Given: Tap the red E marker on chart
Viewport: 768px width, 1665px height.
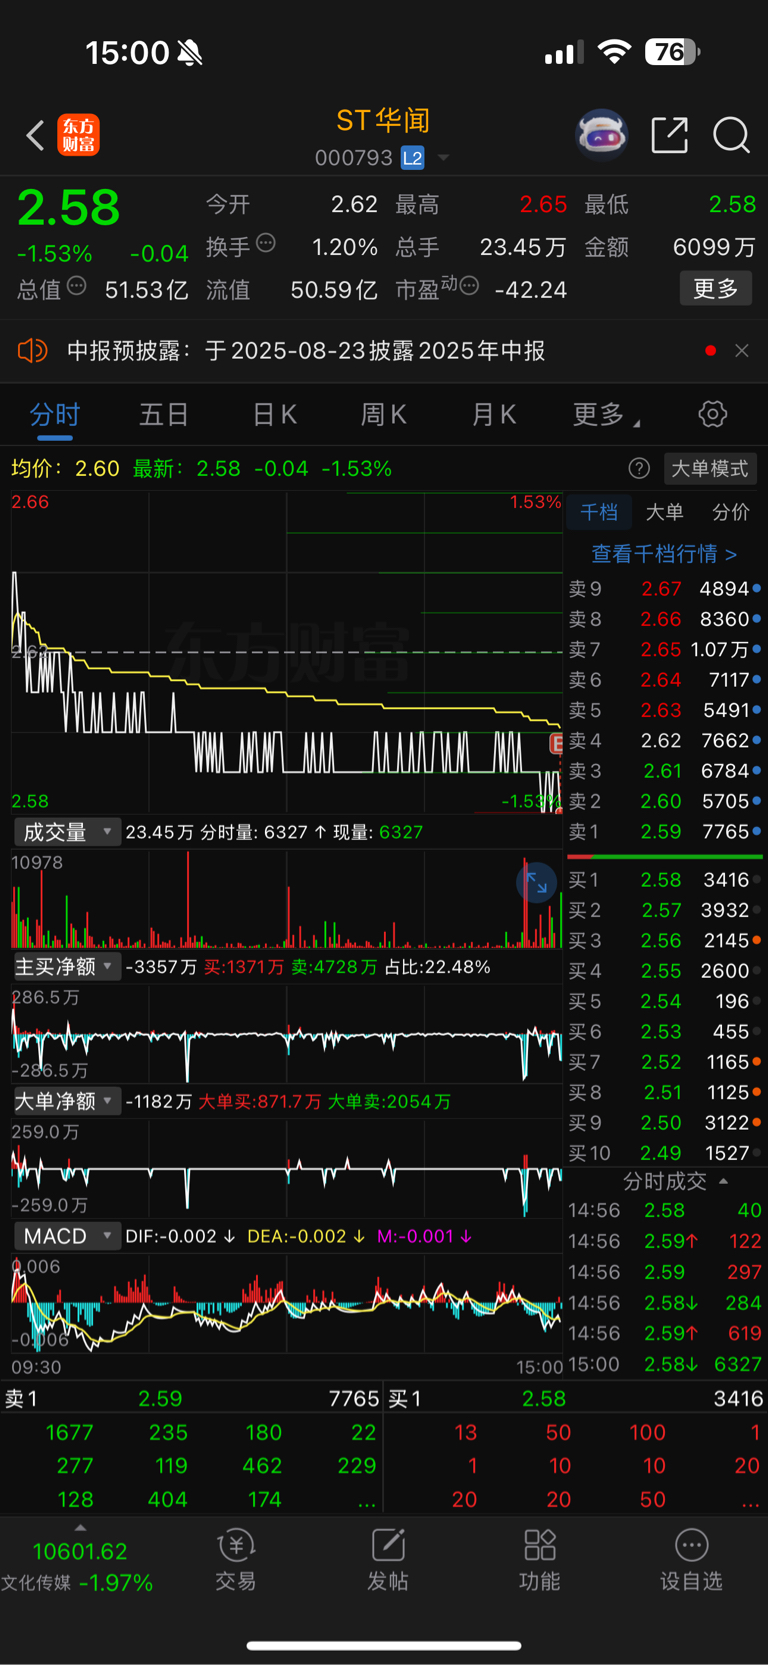Looking at the screenshot, I should 557,743.
